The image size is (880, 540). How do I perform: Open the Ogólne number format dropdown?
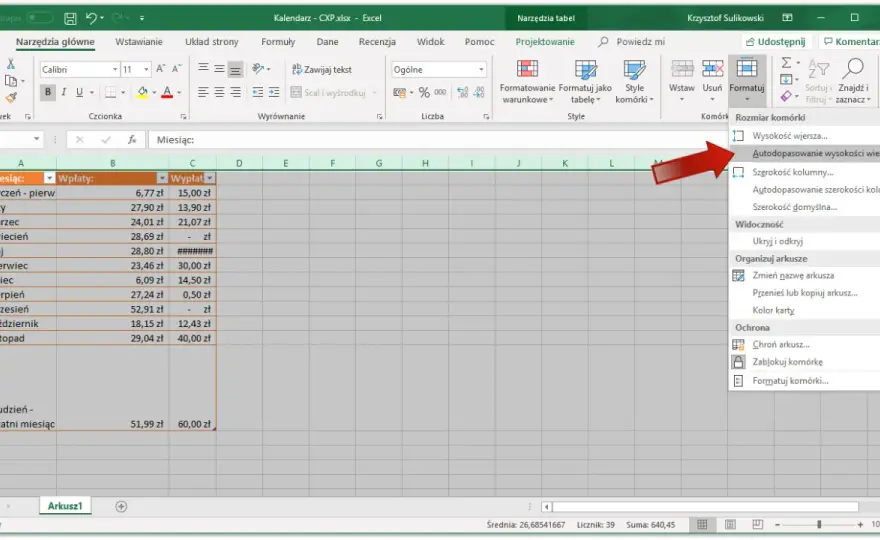click(481, 70)
